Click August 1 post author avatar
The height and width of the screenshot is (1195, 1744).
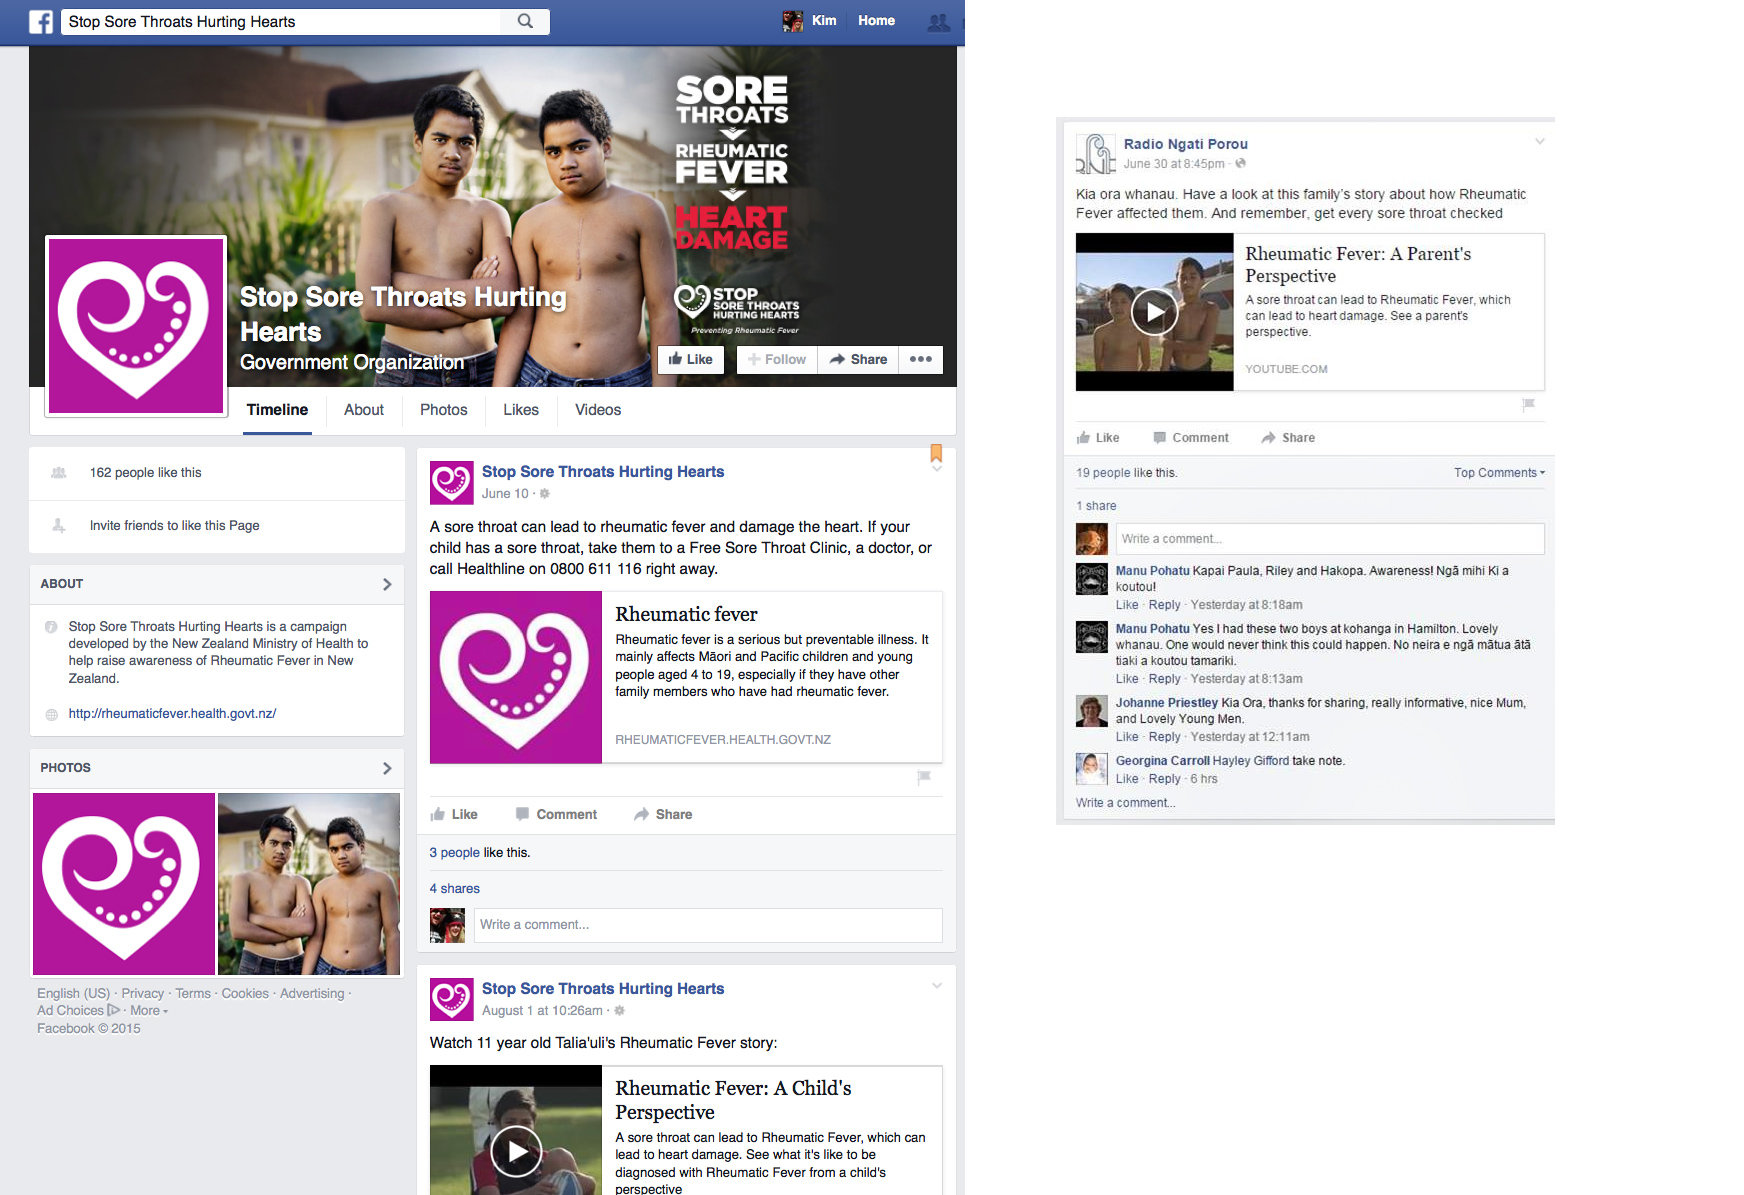[x=451, y=999]
